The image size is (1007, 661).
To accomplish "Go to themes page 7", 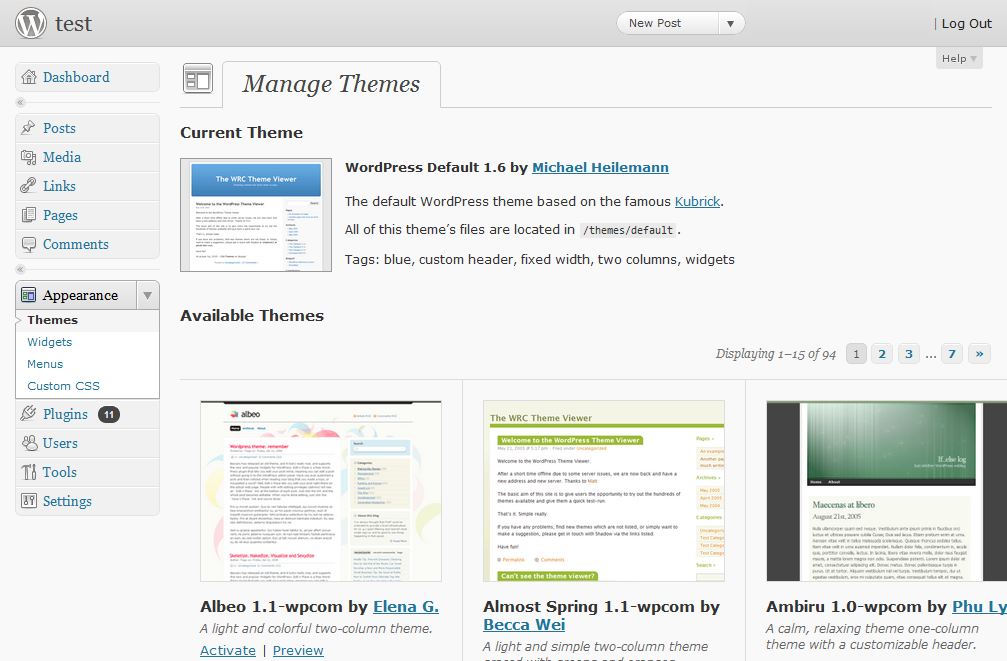I will [x=952, y=354].
